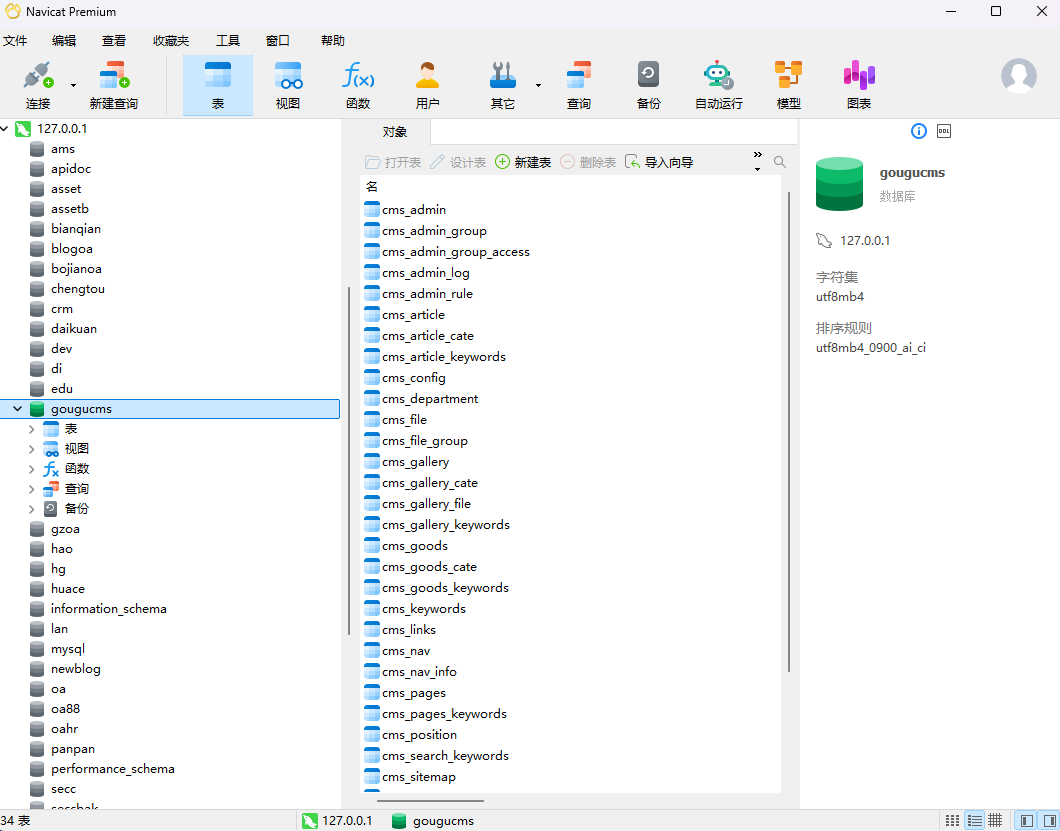1060x831 pixels.
Task: Open the 图表 (Charts) toolbar icon
Action: pos(858,85)
